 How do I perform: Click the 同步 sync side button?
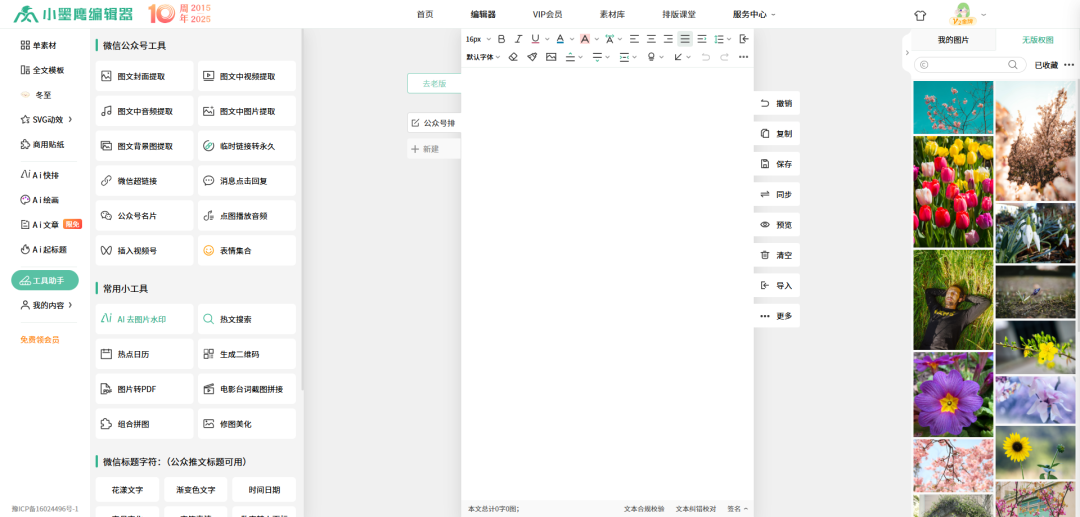pos(777,194)
